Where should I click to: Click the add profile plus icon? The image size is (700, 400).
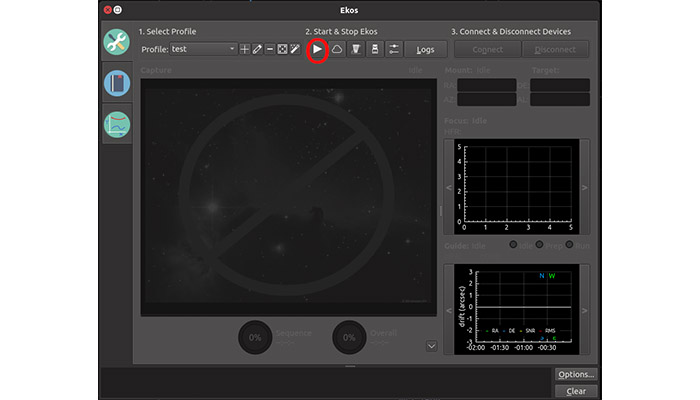245,49
